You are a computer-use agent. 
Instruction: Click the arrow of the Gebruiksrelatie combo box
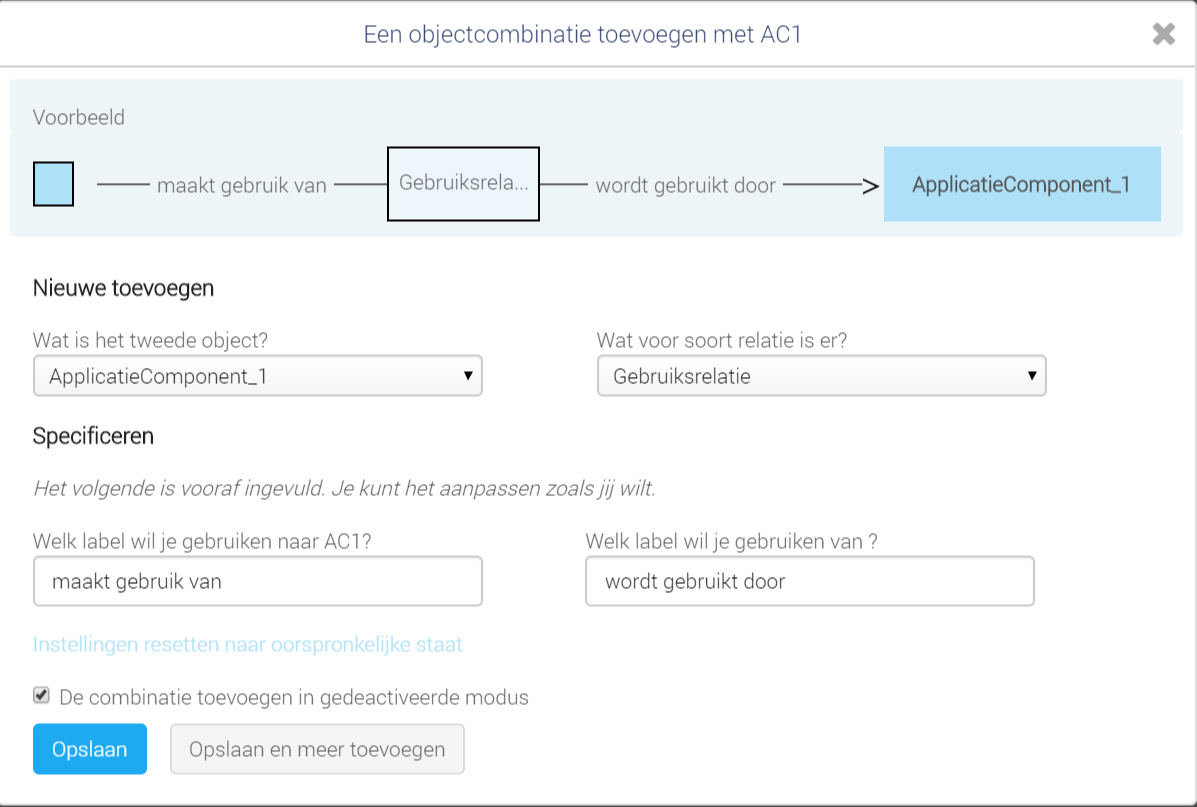coord(1032,376)
